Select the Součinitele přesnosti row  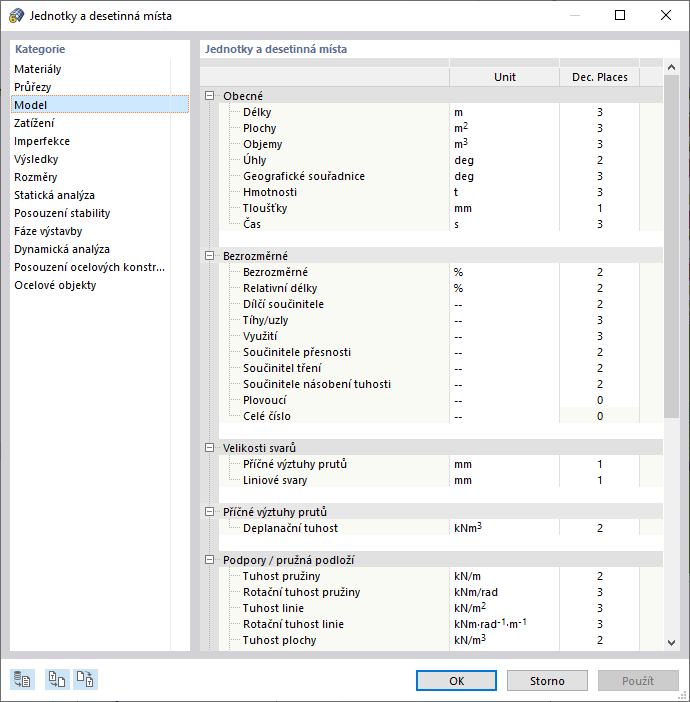pyautogui.click(x=441, y=352)
